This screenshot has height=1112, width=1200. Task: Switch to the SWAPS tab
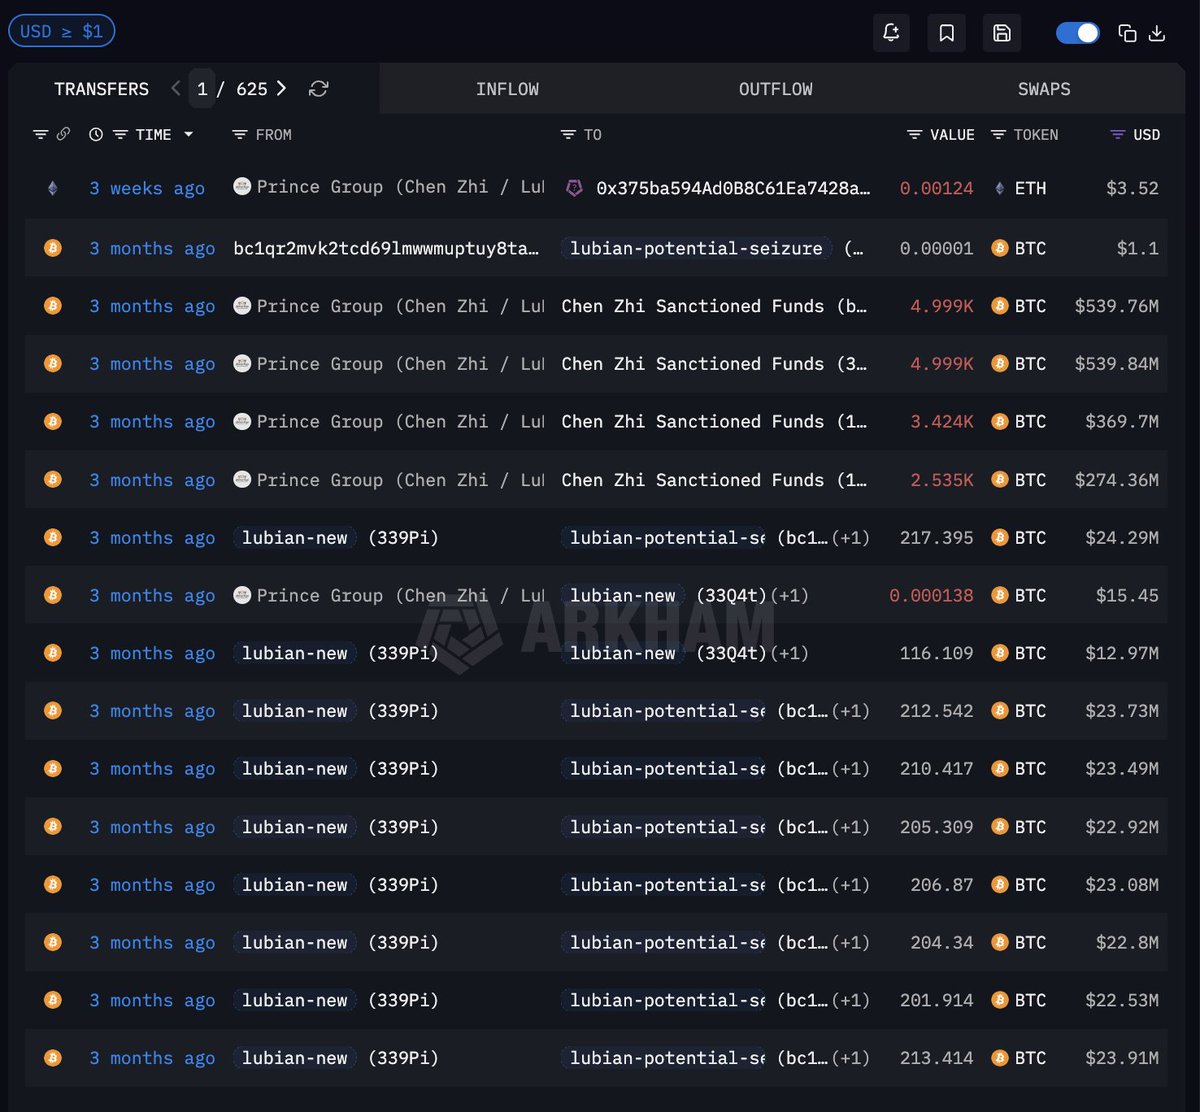click(x=1043, y=89)
